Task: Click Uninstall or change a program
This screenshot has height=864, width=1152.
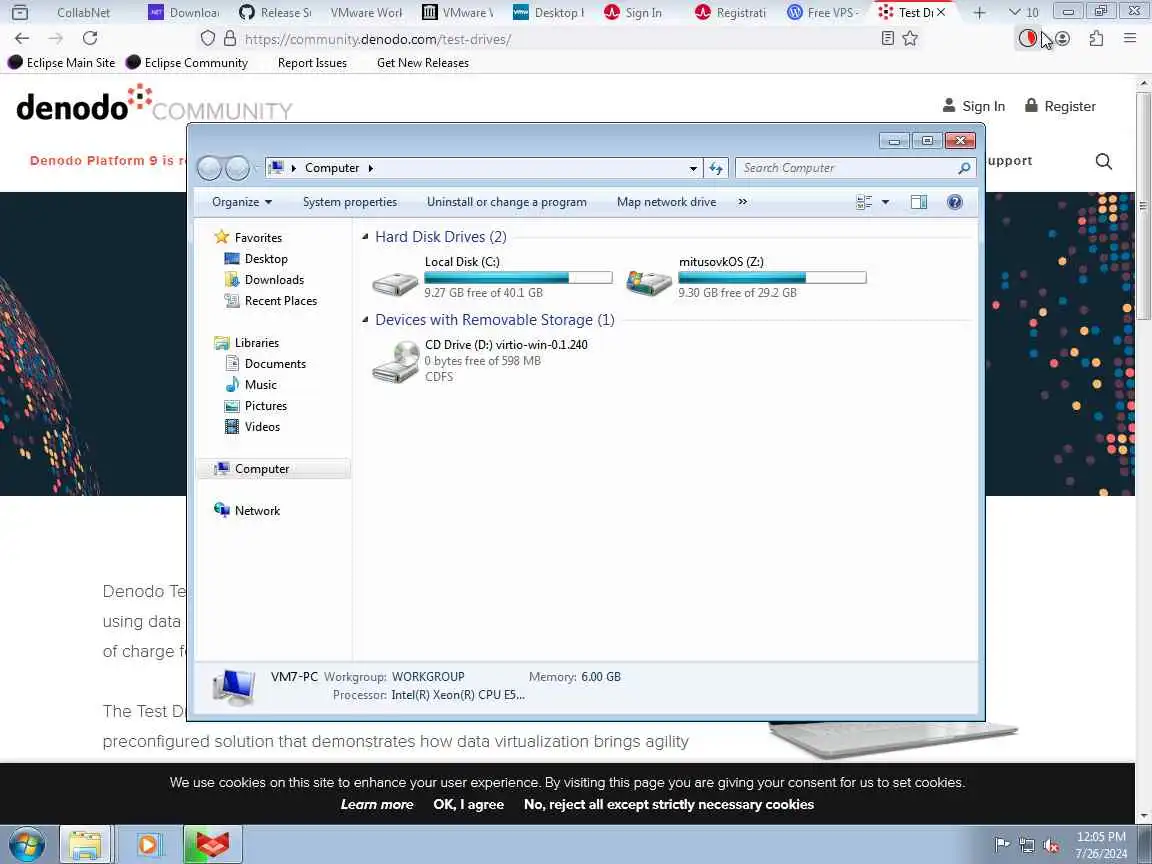Action: click(x=507, y=202)
